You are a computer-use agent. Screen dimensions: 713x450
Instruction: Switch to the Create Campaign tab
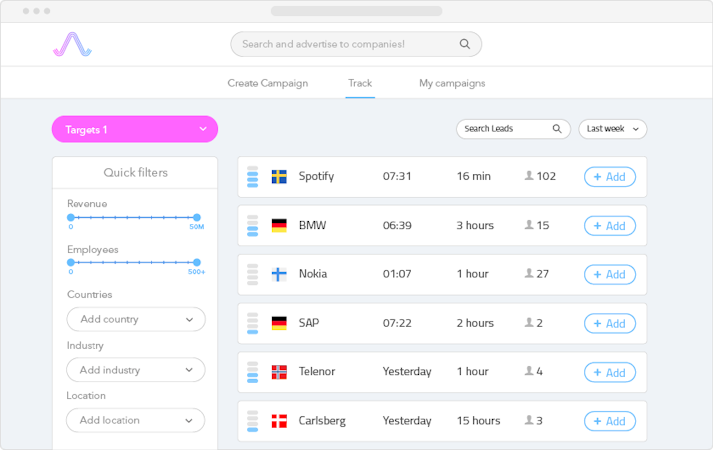268,83
